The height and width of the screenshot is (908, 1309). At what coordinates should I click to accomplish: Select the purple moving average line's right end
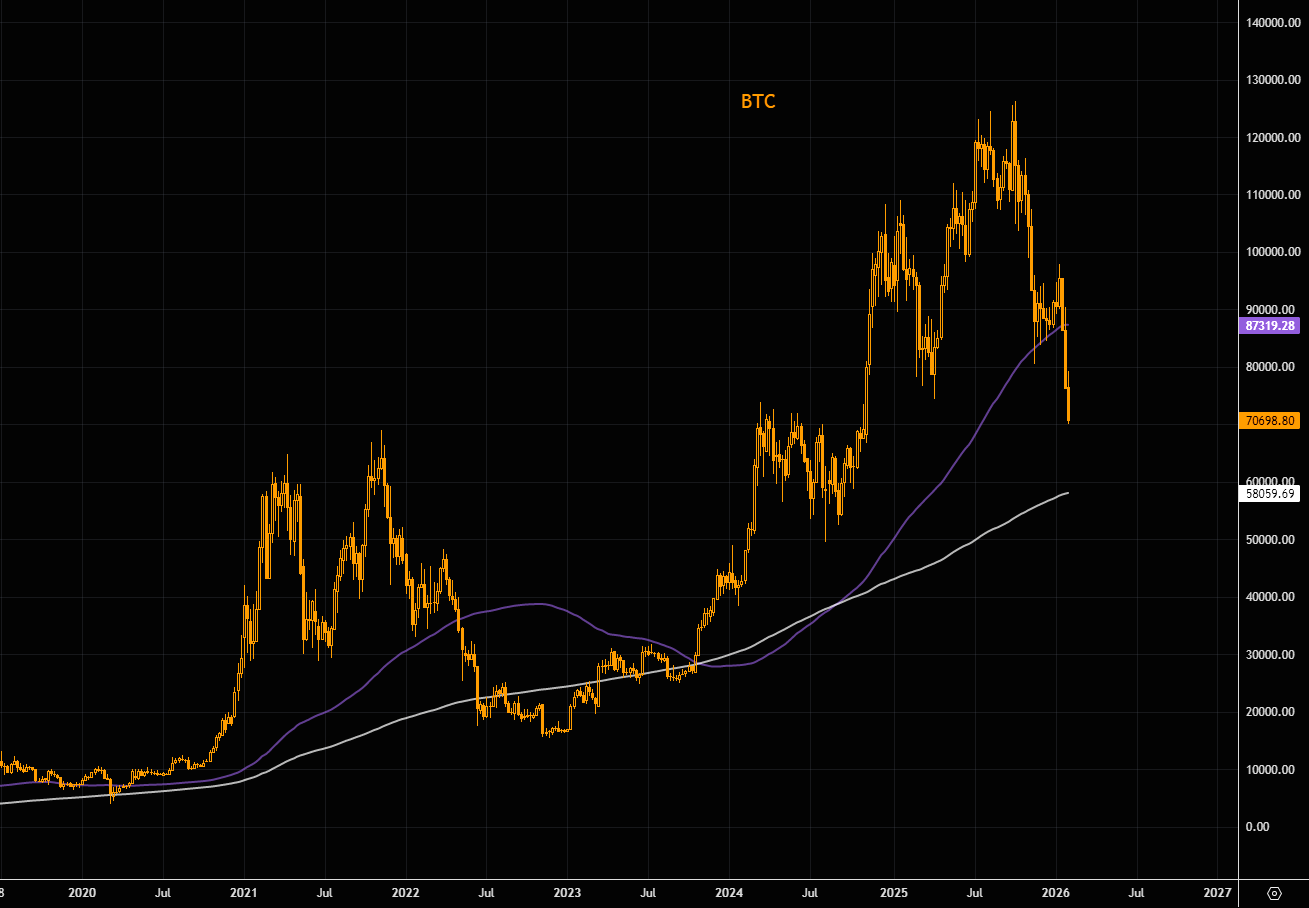tap(1066, 326)
